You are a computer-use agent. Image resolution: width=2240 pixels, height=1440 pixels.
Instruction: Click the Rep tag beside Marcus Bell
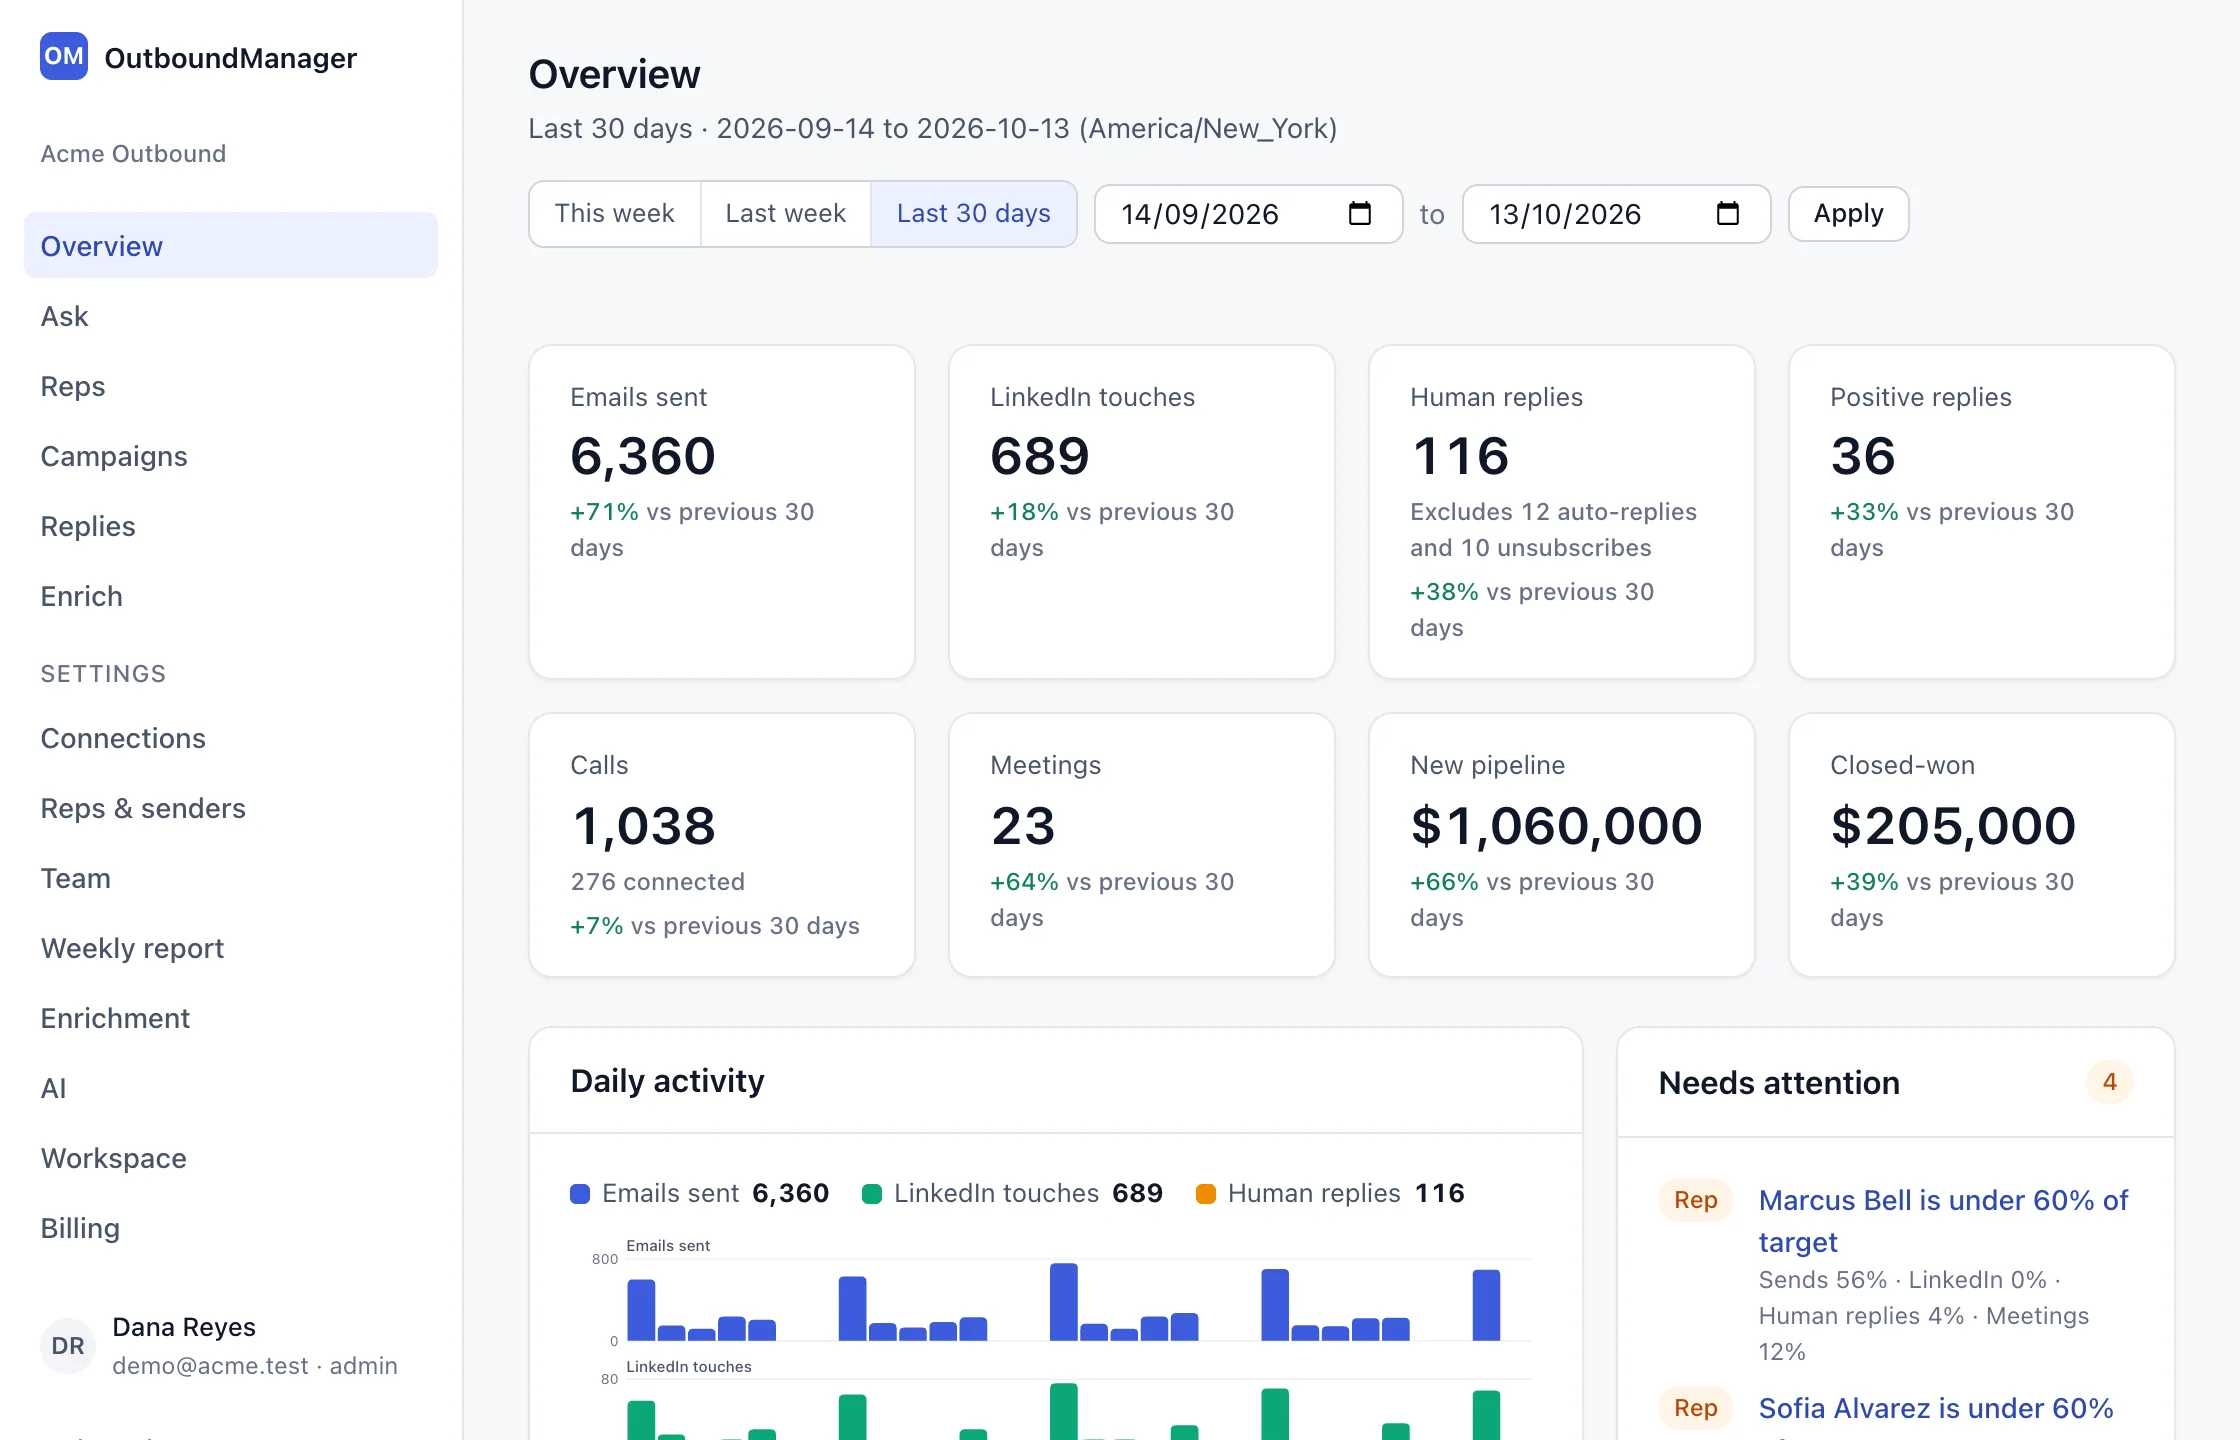point(1695,1200)
